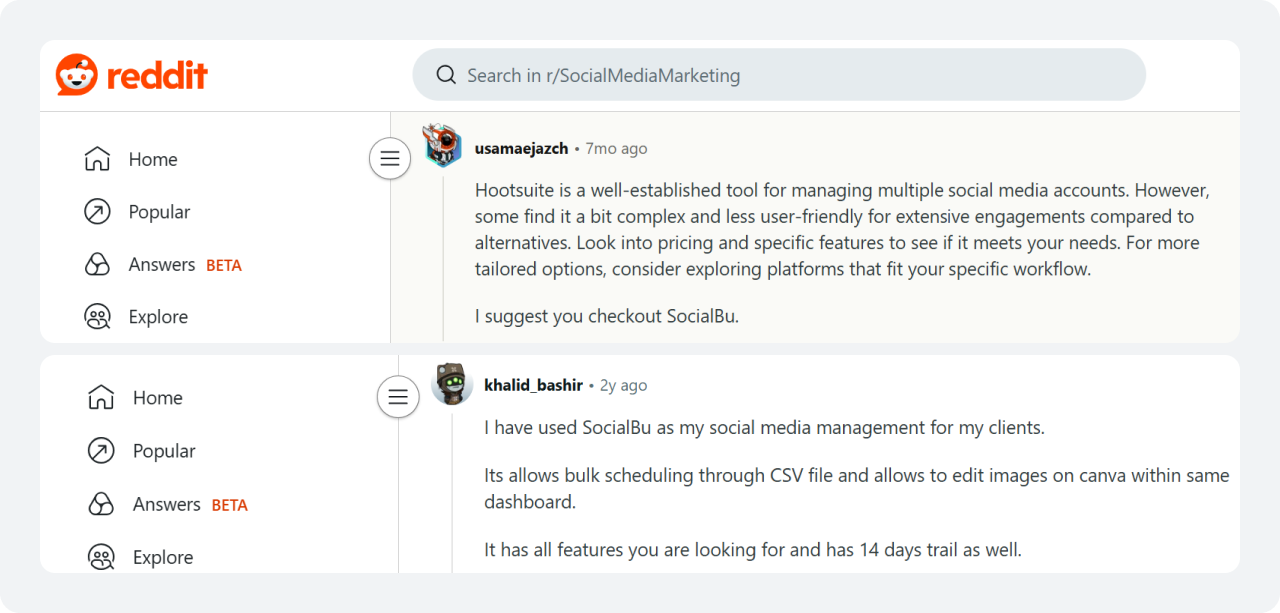Toggle the hamburger menu beside khalid_bashir

coord(398,397)
